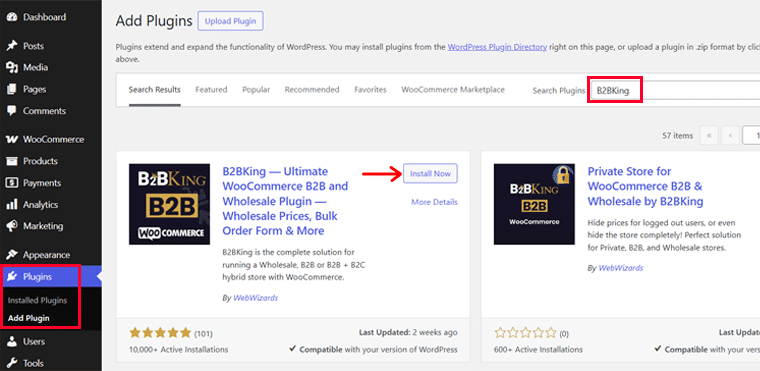Click the Media icon in sidebar
The width and height of the screenshot is (760, 371).
[12, 67]
